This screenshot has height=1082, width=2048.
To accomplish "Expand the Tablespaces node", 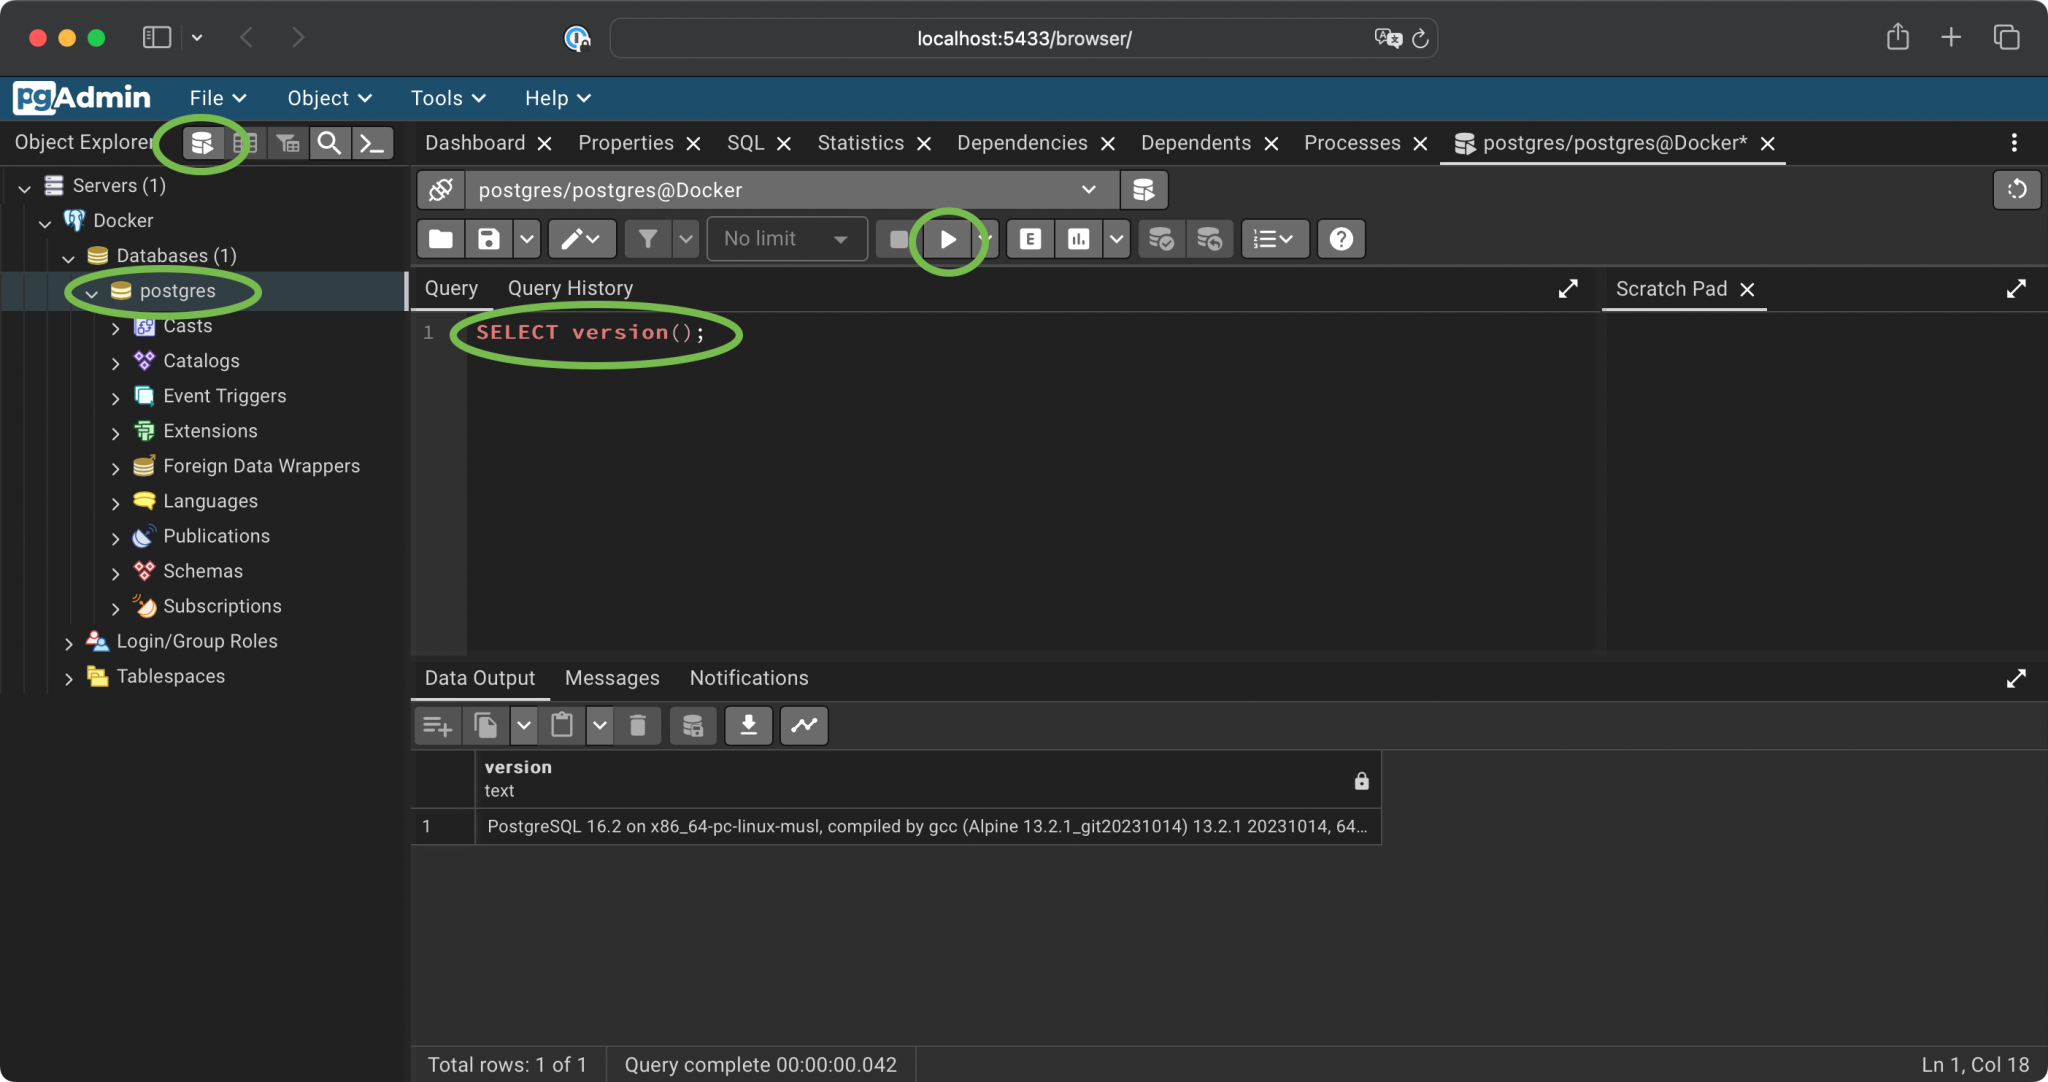I will point(68,677).
